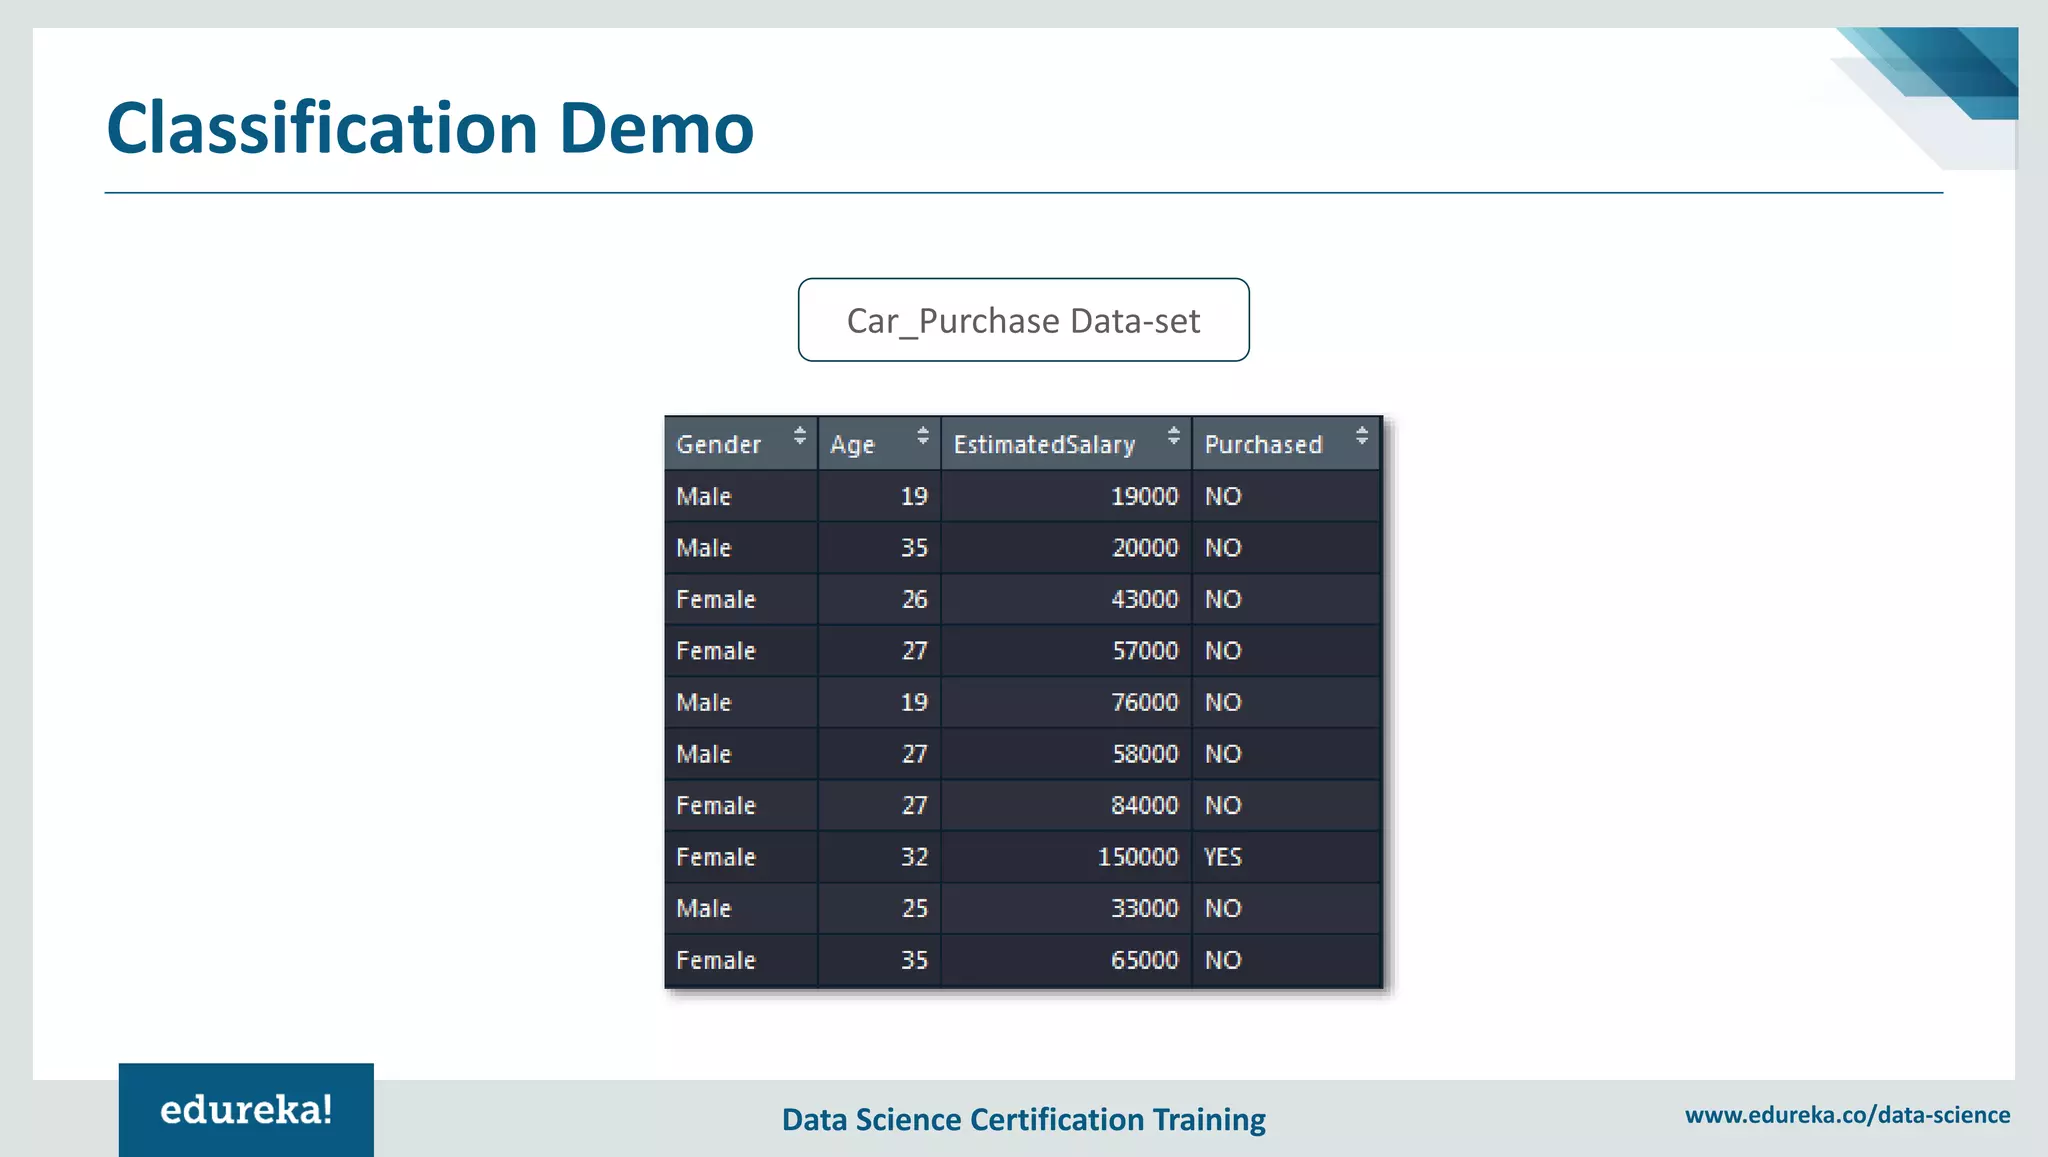The image size is (2048, 1157).
Task: Click Purchased value in 65000 salary row
Action: pos(1222,960)
